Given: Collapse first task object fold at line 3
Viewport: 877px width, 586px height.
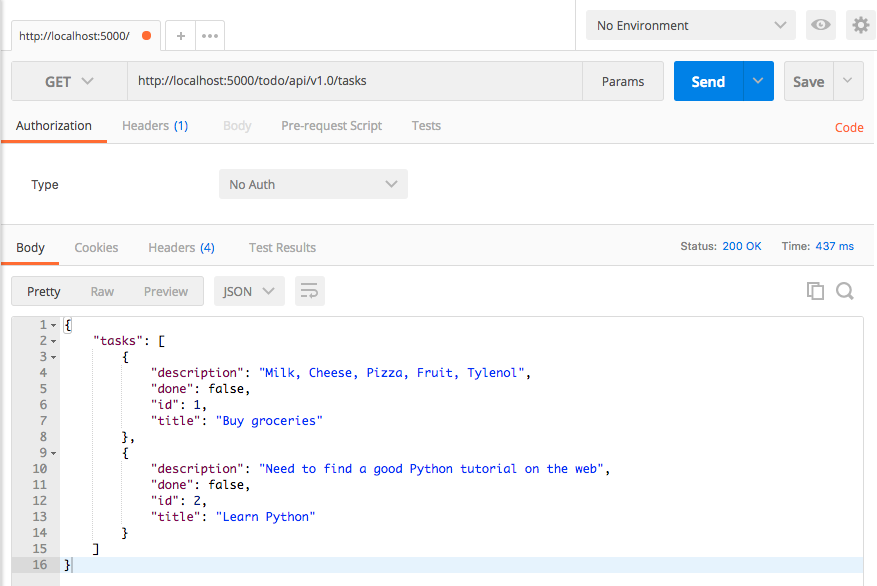Looking at the screenshot, I should [x=54, y=357].
